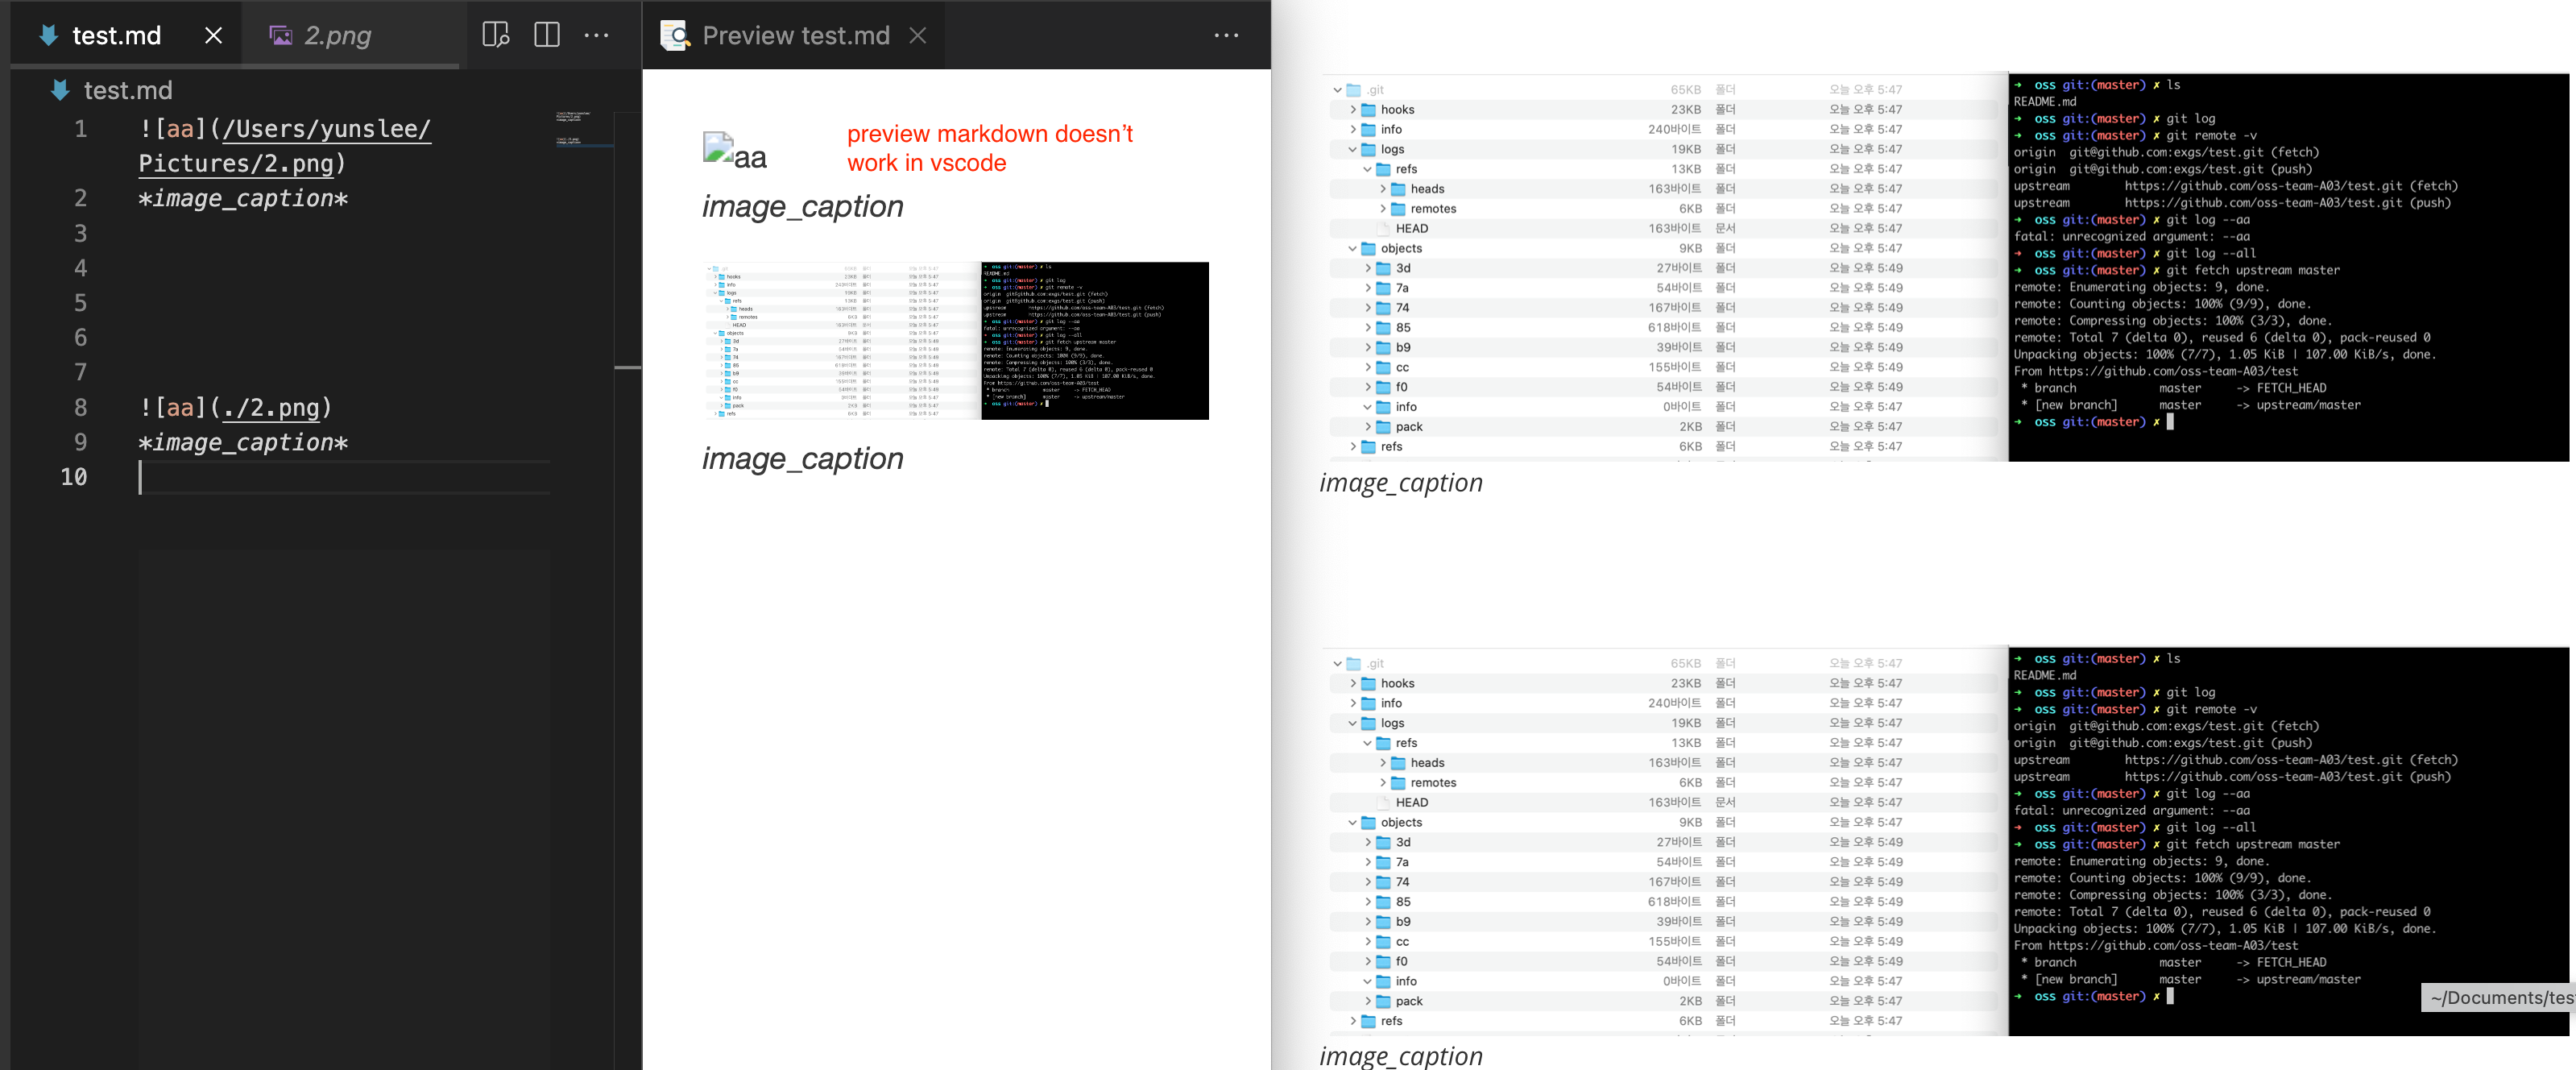
Task: Switch to the 2.png tab
Action: click(335, 34)
